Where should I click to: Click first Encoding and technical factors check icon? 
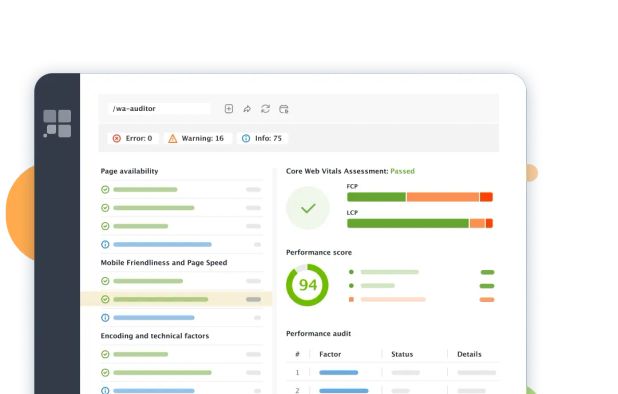pyautogui.click(x=105, y=354)
